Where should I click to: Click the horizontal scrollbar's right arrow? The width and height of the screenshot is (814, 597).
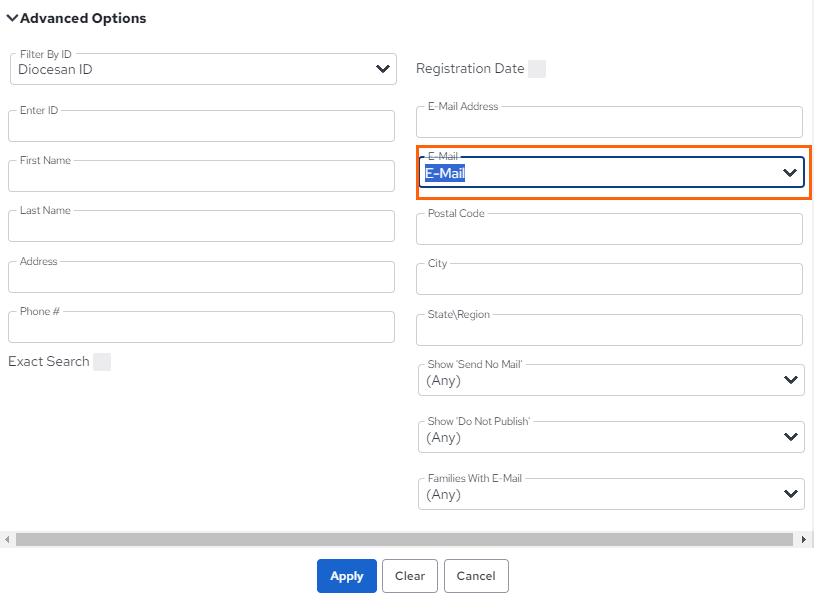[804, 539]
